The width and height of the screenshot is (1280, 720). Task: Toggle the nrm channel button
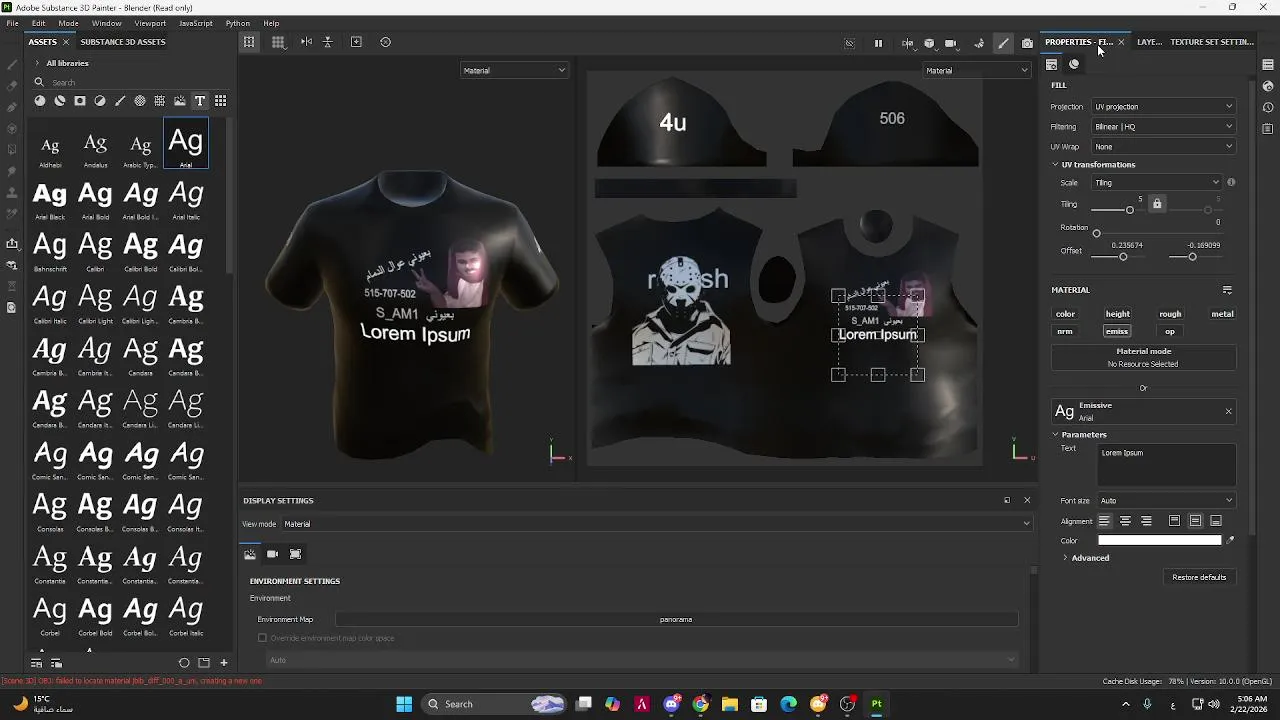[1065, 331]
